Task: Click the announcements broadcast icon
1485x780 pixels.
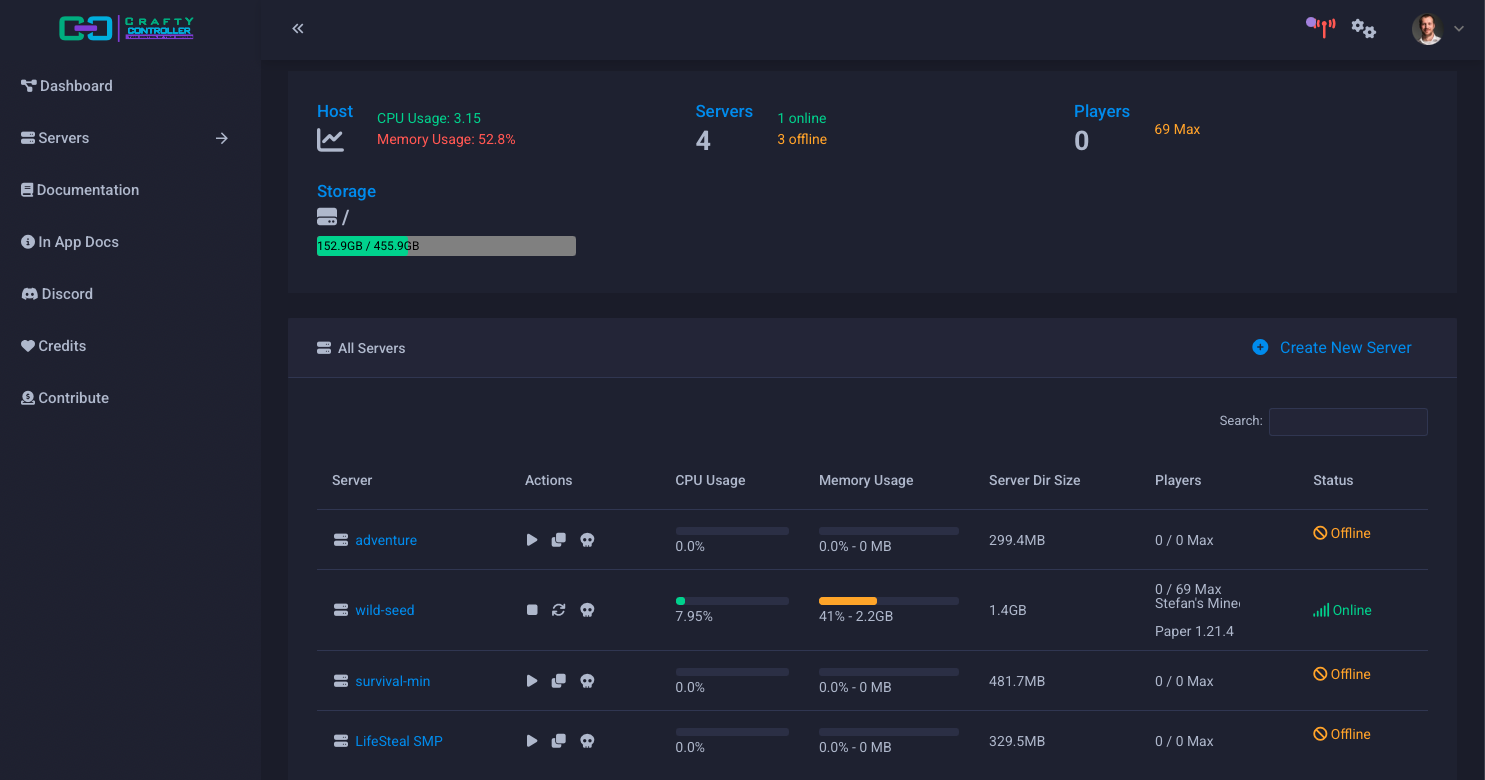Action: 1321,27
